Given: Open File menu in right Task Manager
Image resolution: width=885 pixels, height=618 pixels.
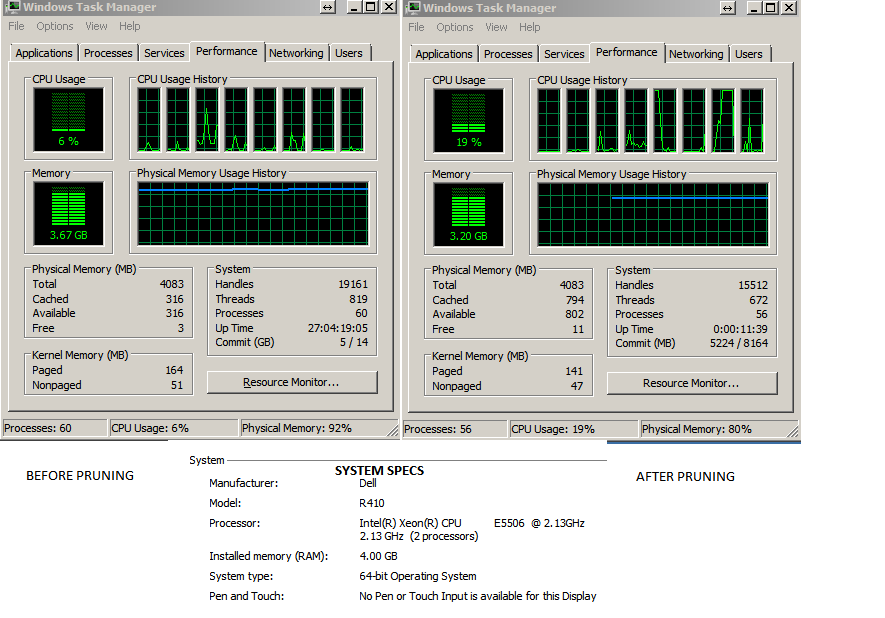Looking at the screenshot, I should (416, 27).
